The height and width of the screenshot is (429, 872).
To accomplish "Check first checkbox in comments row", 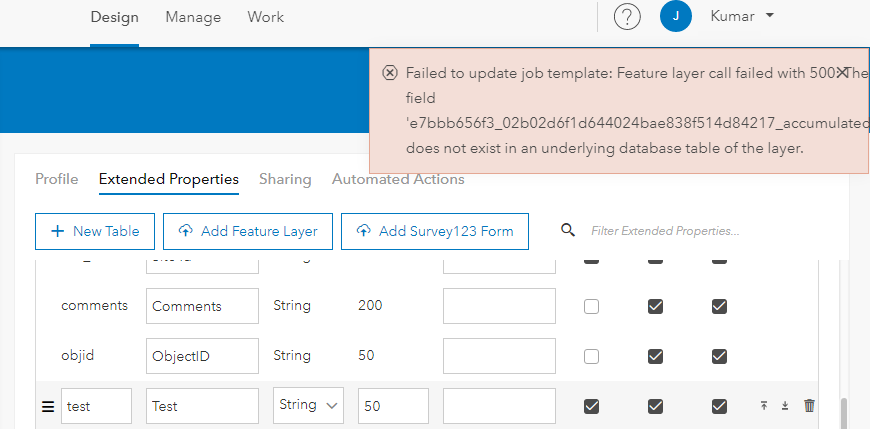I will (591, 307).
